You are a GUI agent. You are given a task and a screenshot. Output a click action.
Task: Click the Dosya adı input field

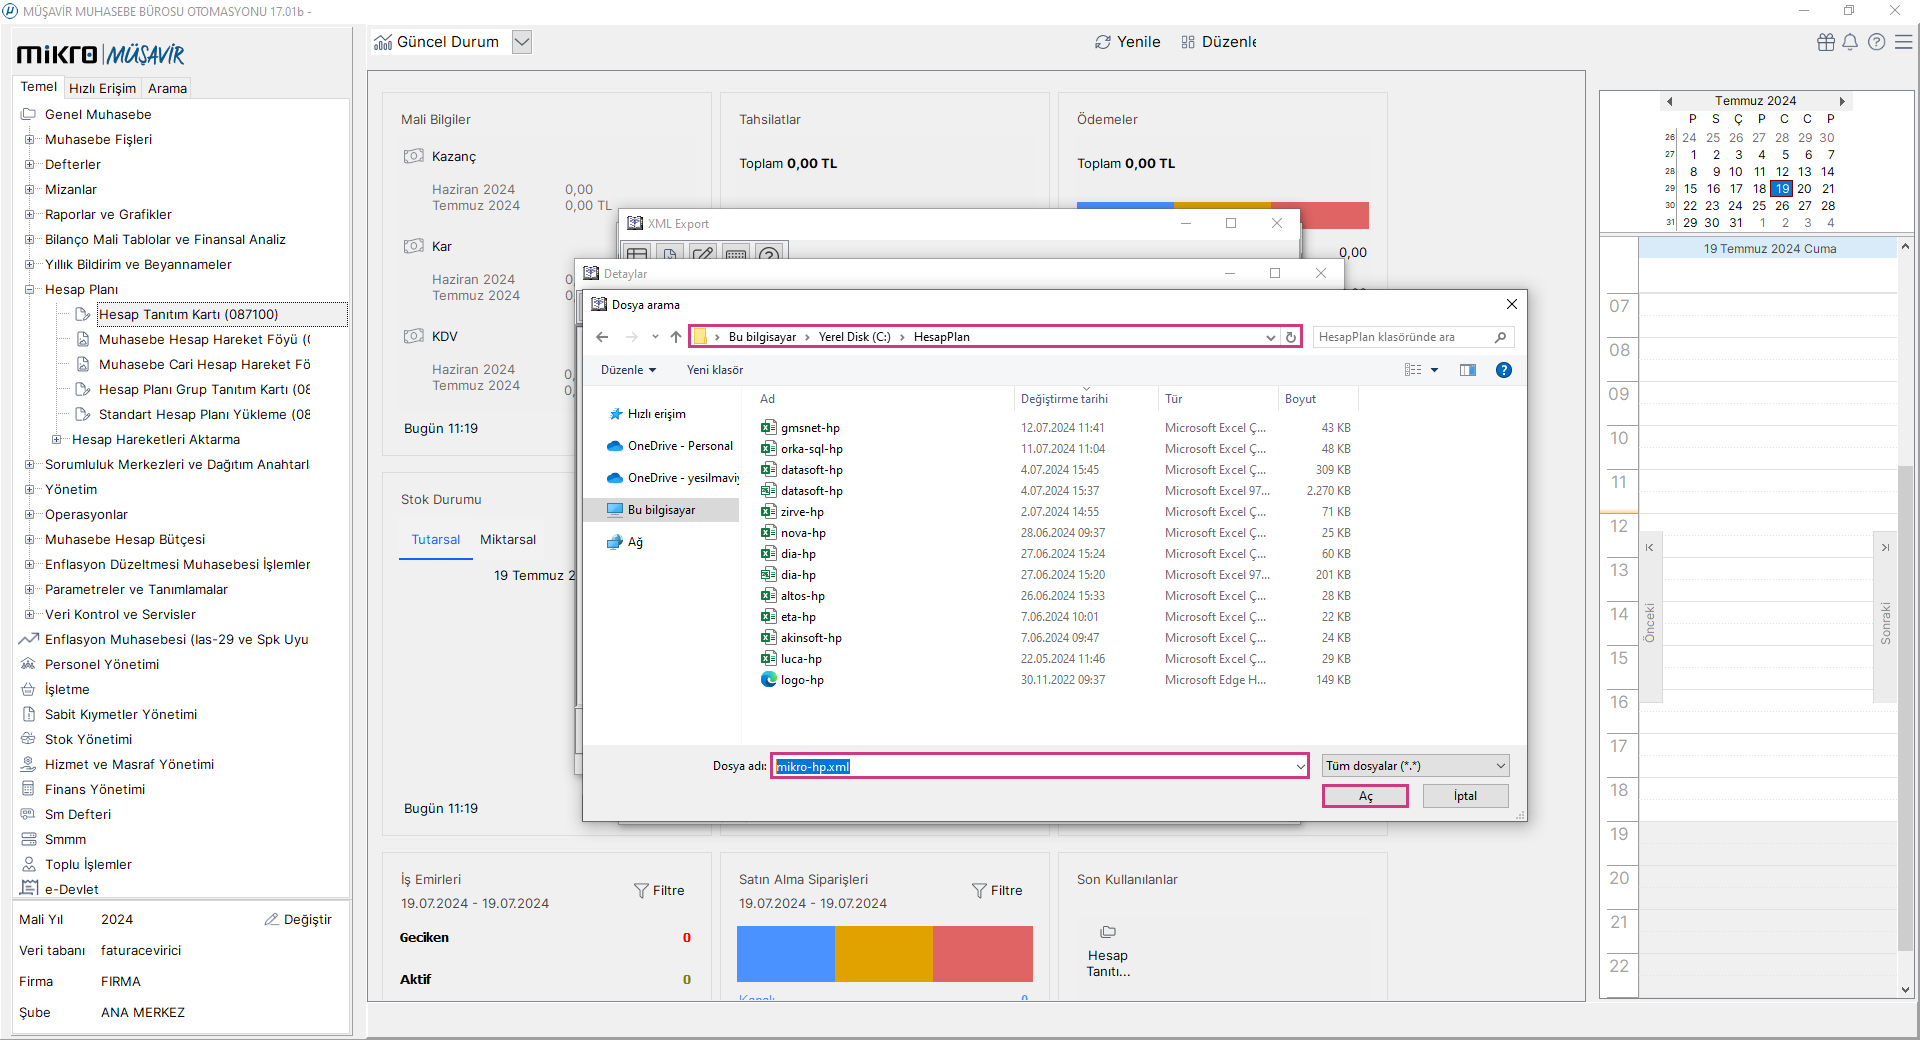[1039, 766]
